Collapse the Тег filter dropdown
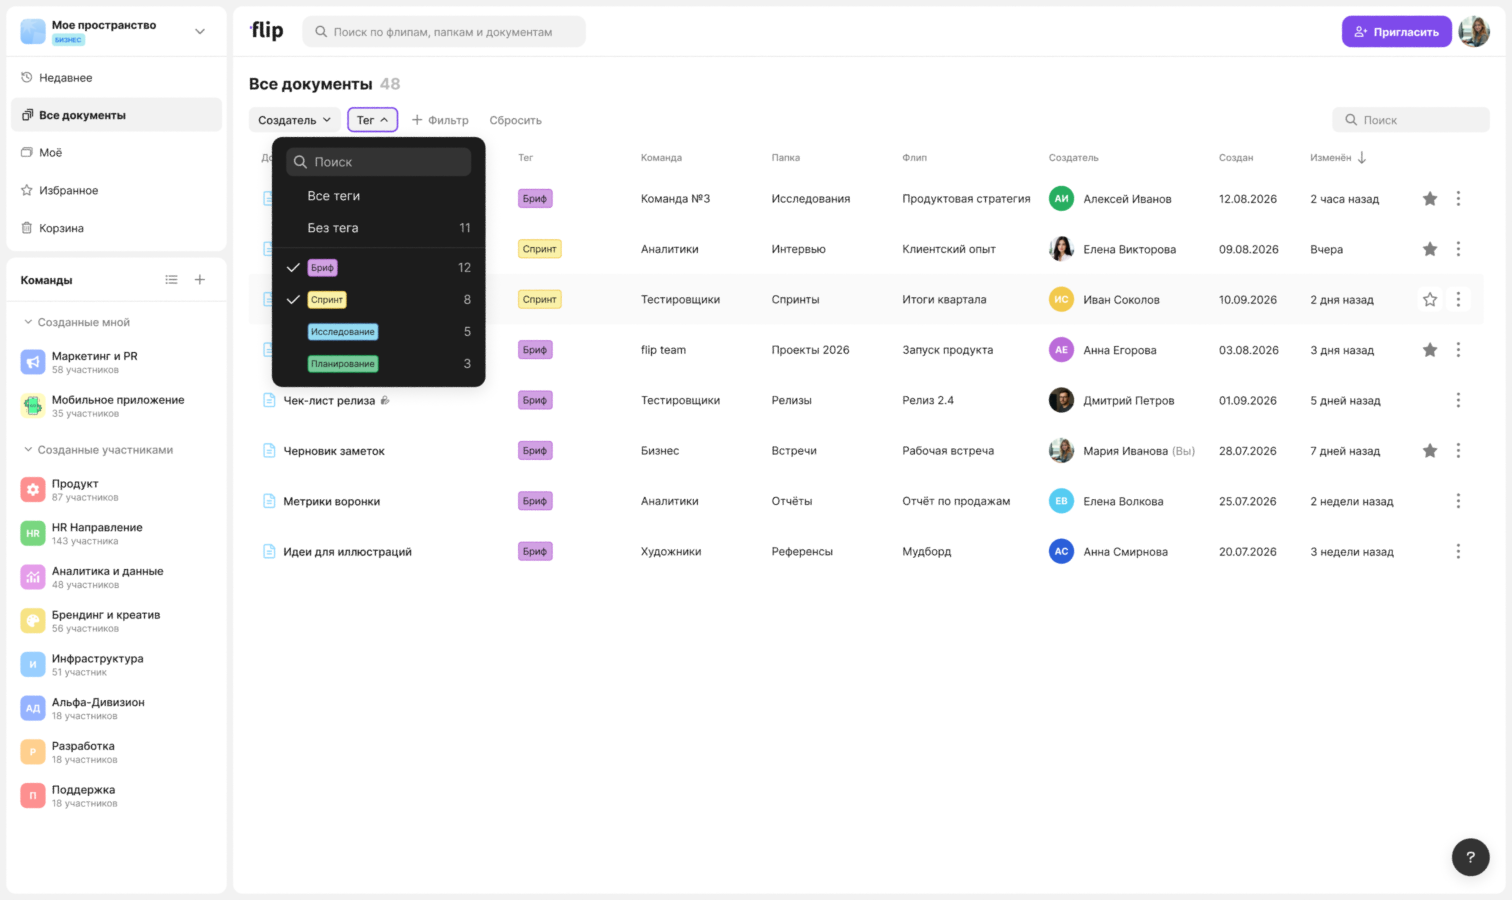Screen dimensions: 1512x900 point(373,120)
